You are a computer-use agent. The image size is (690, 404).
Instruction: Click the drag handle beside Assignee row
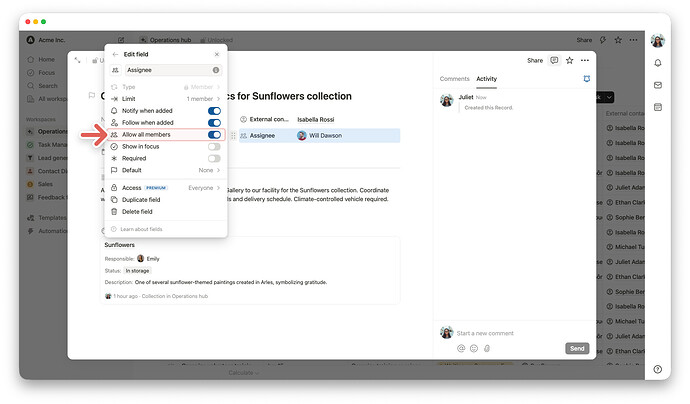(233, 136)
